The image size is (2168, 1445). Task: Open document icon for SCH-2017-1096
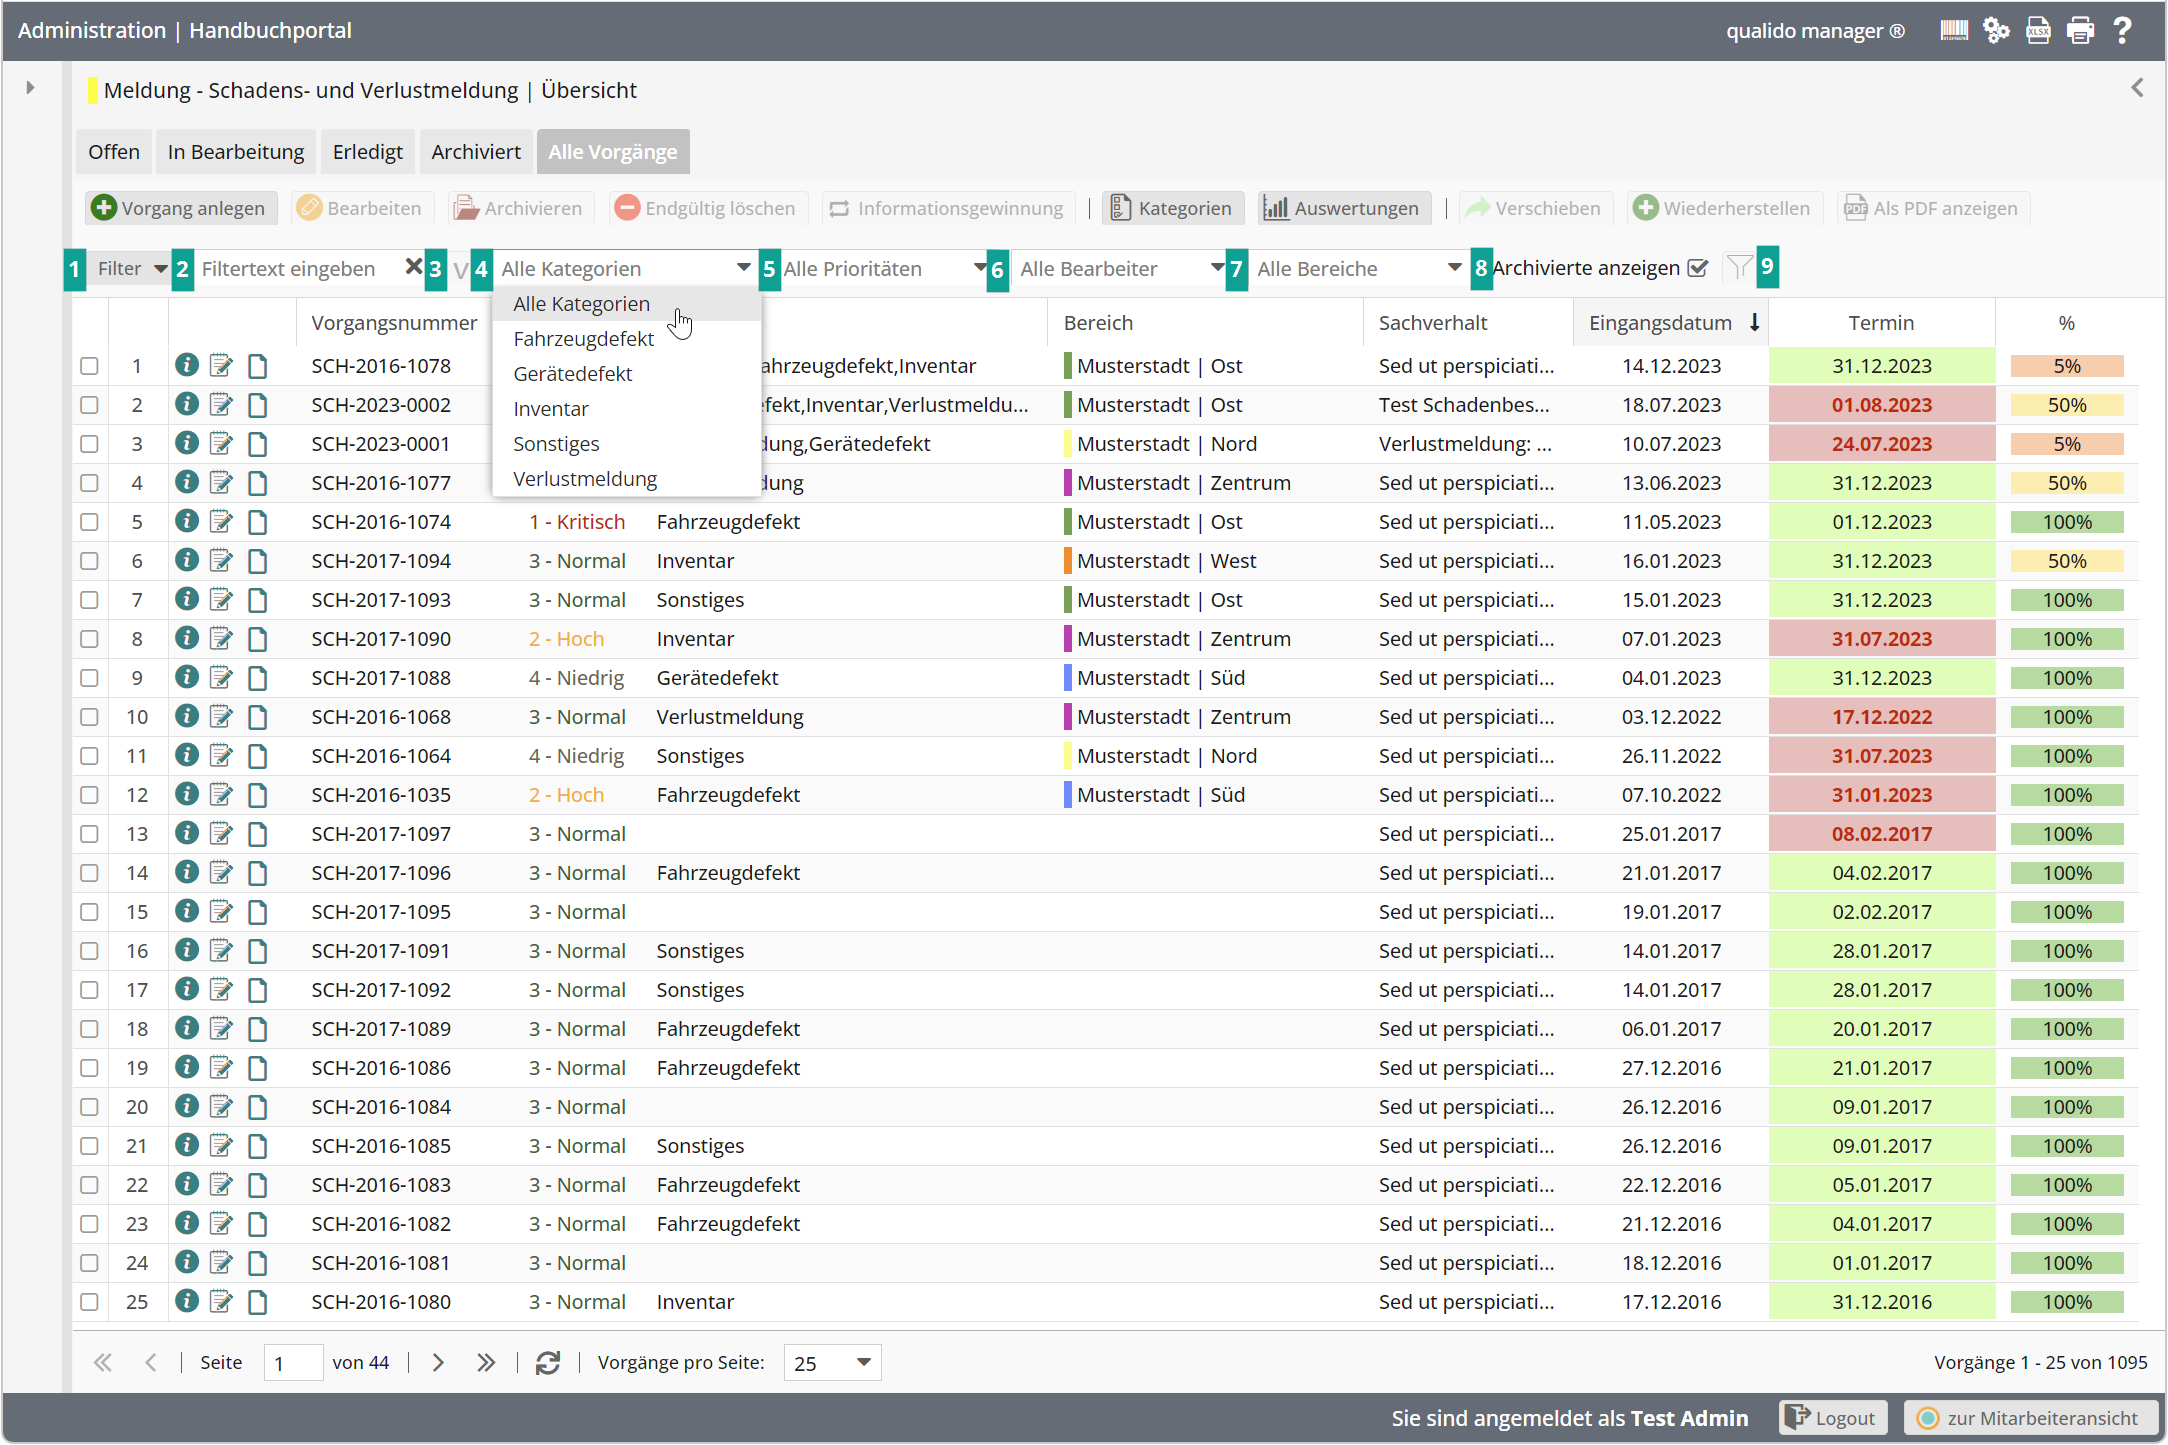(257, 873)
